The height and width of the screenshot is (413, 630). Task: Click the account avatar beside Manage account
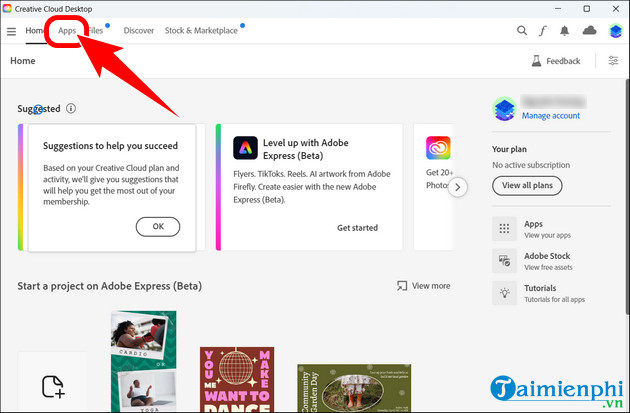point(504,108)
